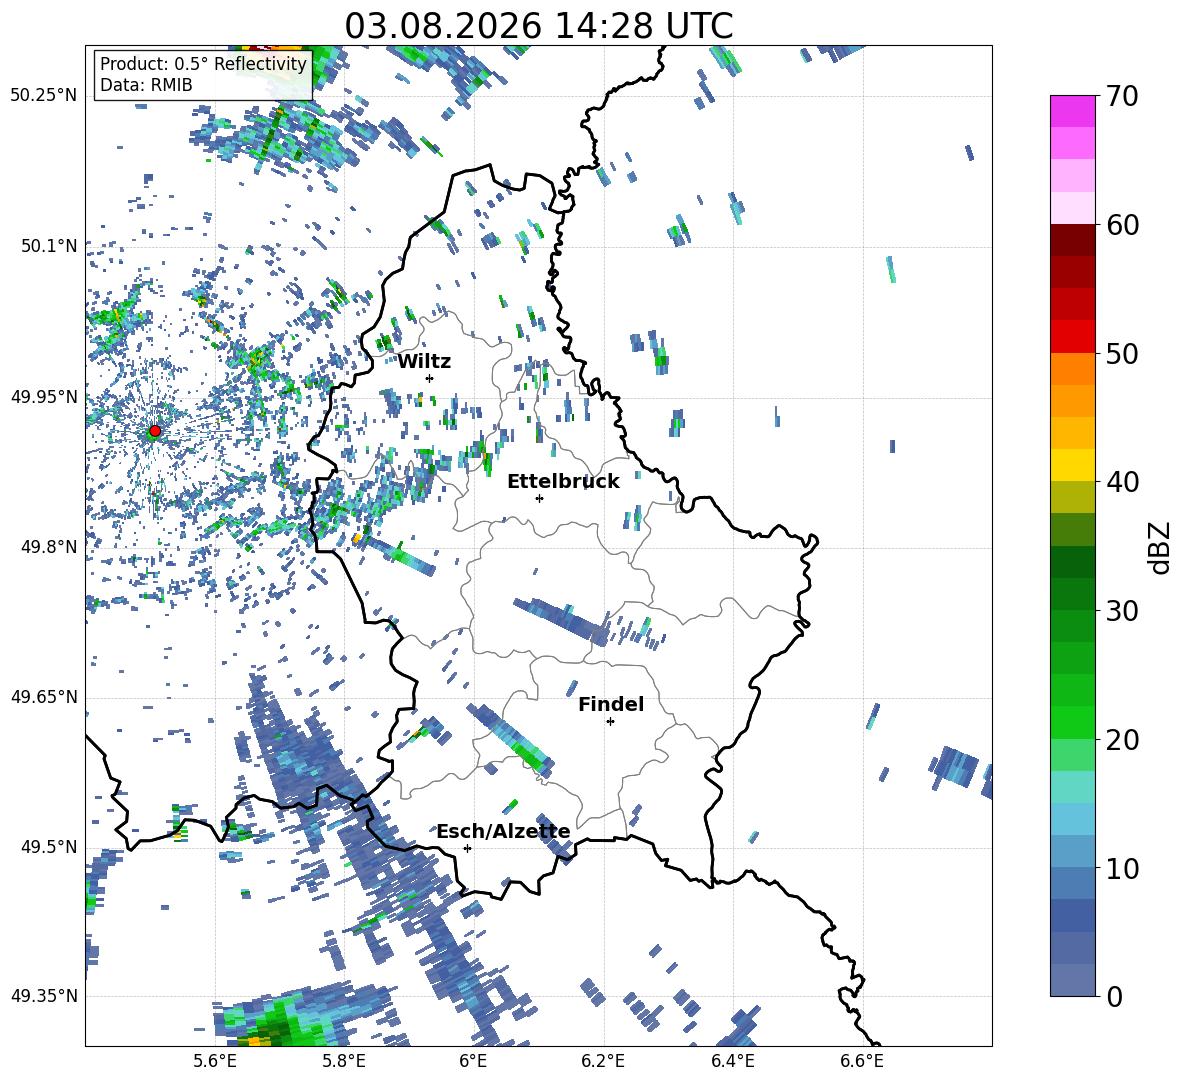Screen dimensions: 1184x1081
Task: Click the Findel station cross marker
Action: (610, 722)
